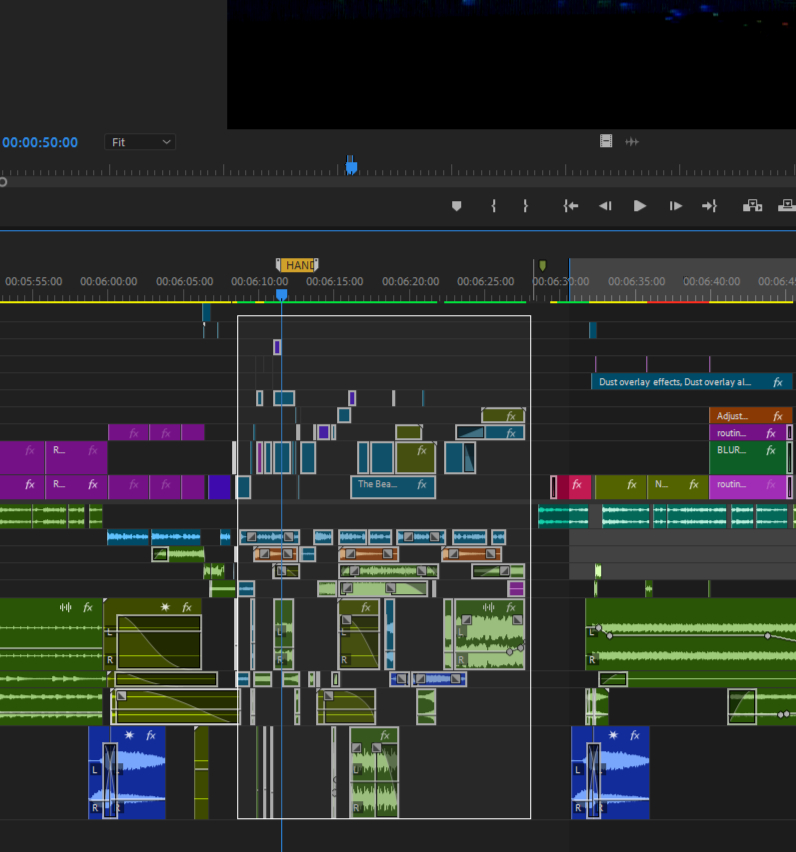The width and height of the screenshot is (796, 852).
Task: Click the 00:00:50:00 timecode field
Action: pos(40,142)
